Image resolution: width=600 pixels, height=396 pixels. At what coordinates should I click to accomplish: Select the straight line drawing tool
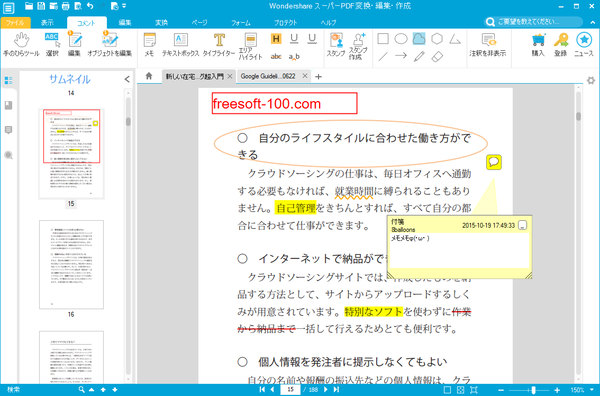click(x=383, y=57)
